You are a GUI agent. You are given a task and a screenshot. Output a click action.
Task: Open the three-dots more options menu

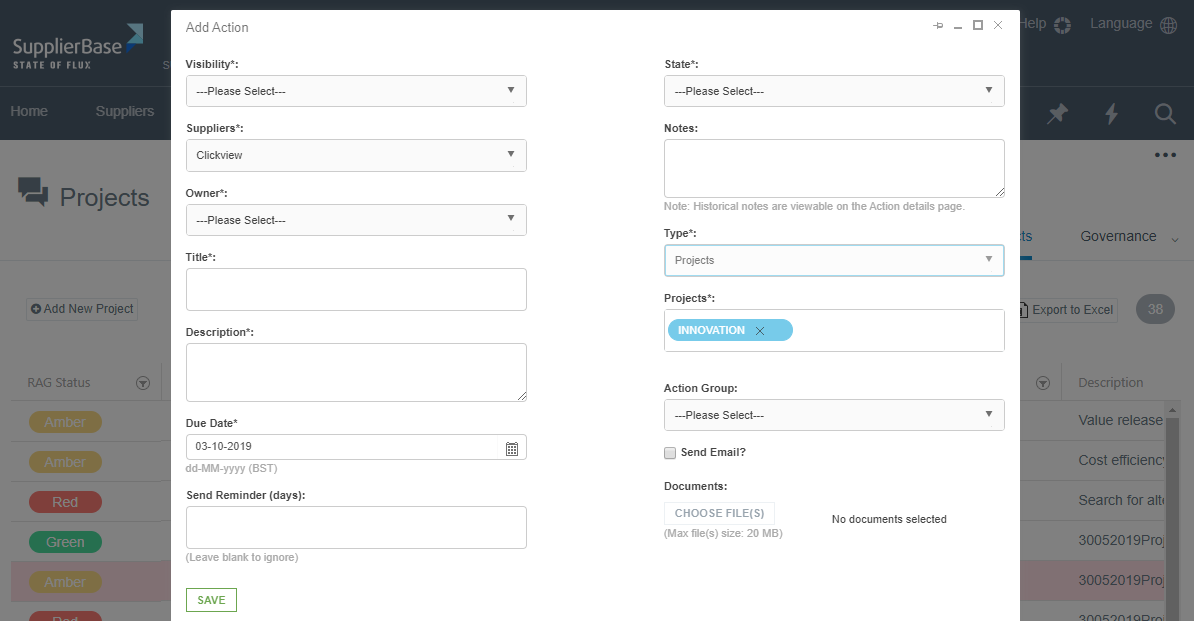tap(1164, 155)
